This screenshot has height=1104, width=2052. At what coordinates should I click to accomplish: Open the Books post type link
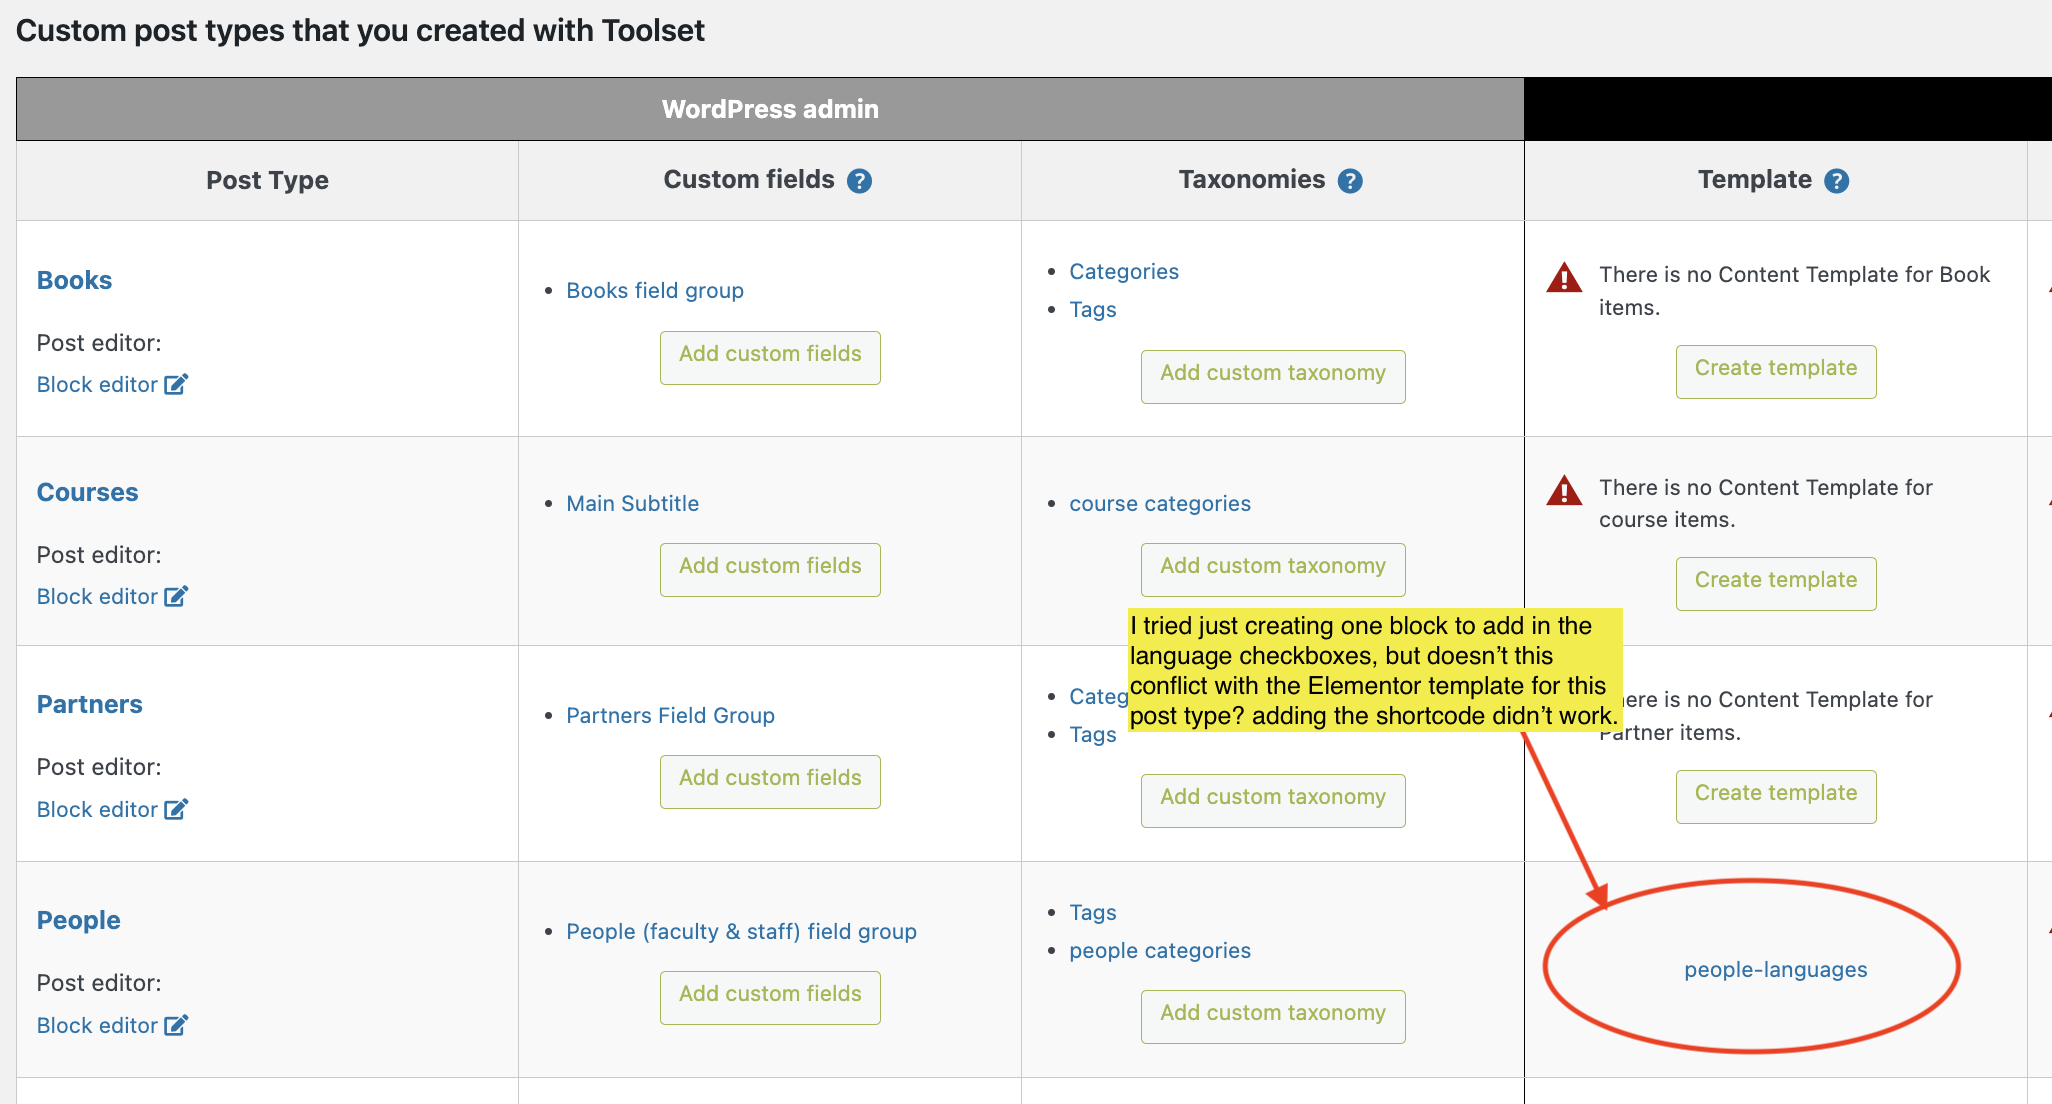coord(74,280)
